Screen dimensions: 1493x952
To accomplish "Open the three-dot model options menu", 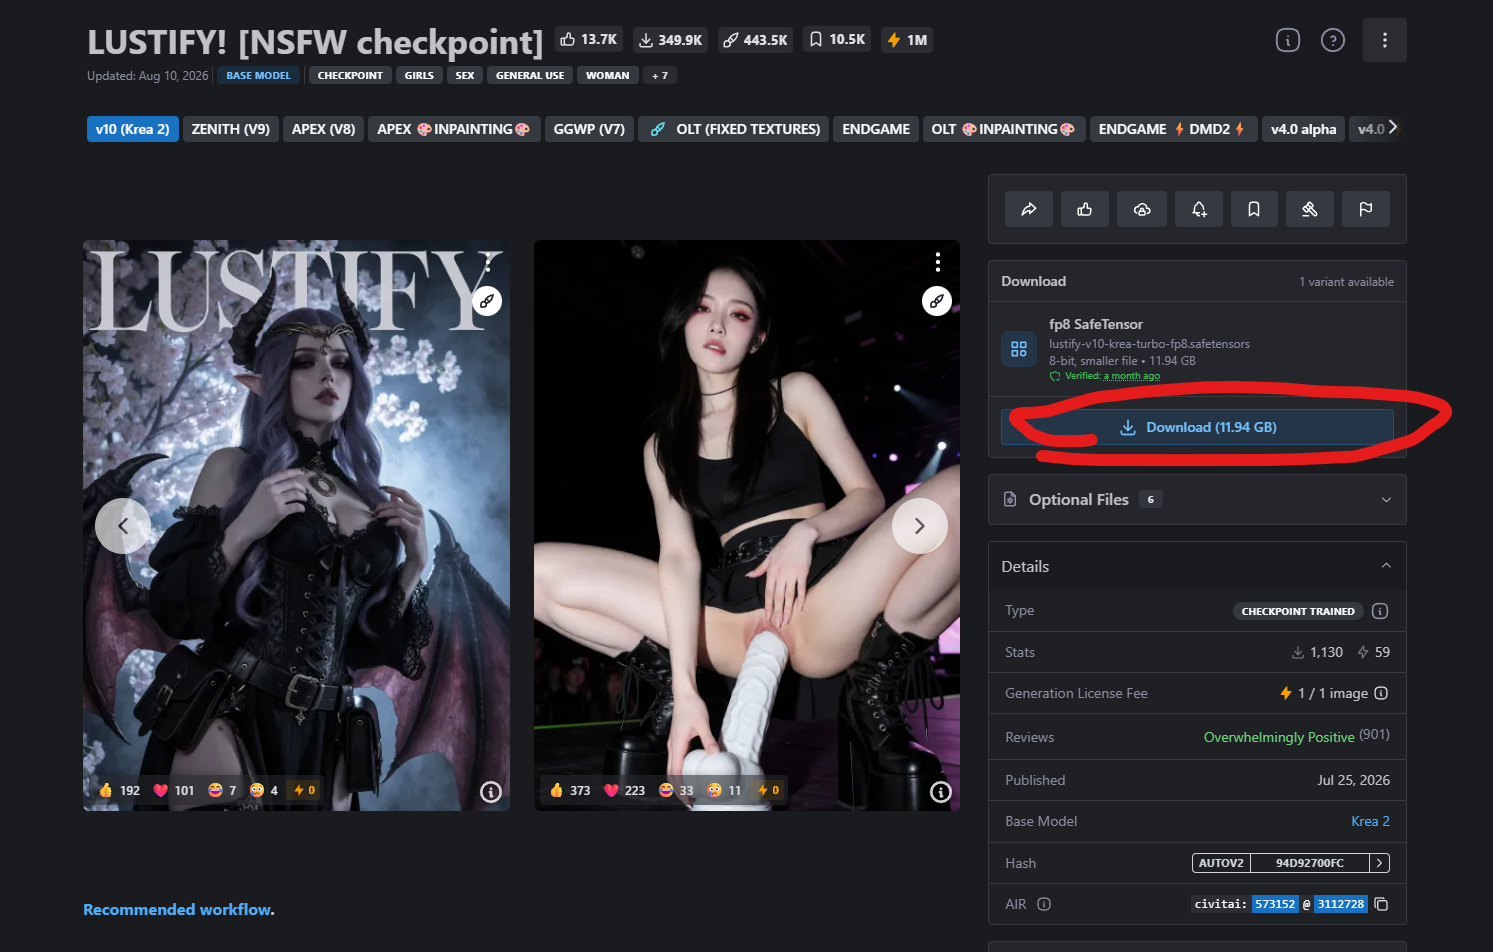I will coord(1385,40).
